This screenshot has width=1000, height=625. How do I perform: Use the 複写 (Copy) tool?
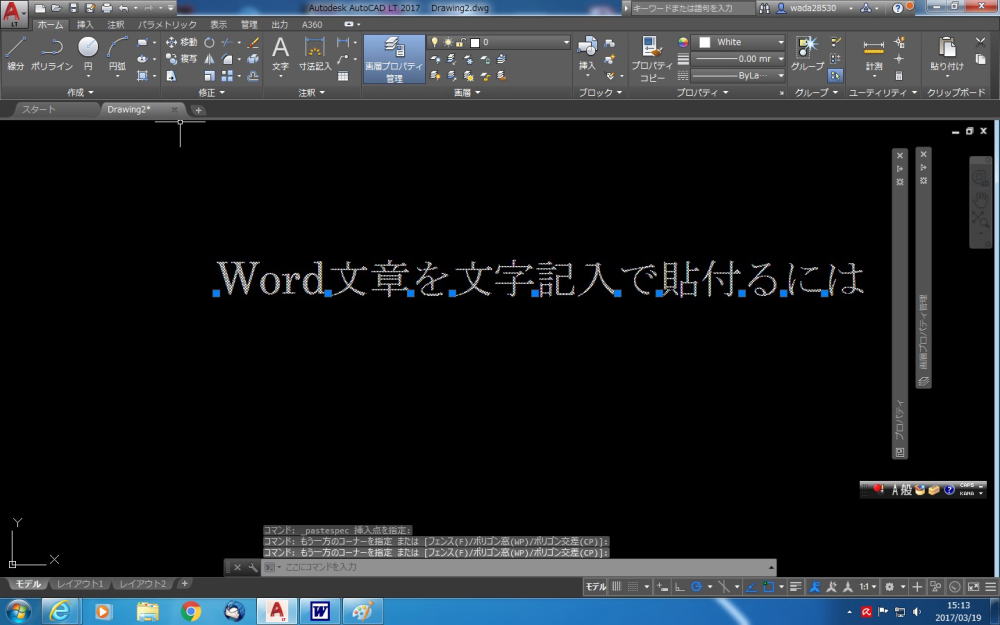point(182,59)
